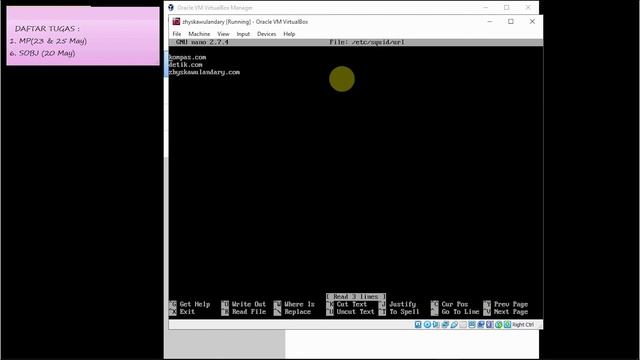Open the Machine menu
The image size is (640, 360).
199,34
